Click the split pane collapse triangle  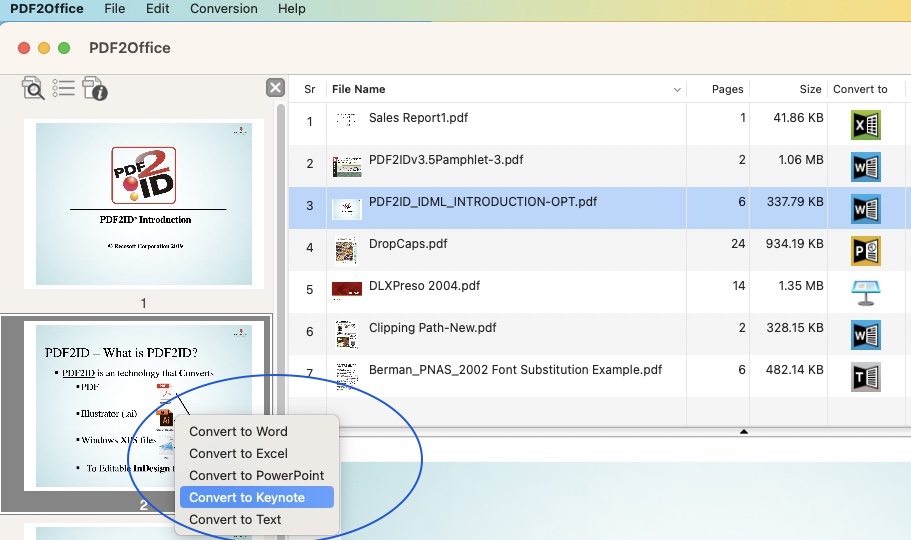743,431
